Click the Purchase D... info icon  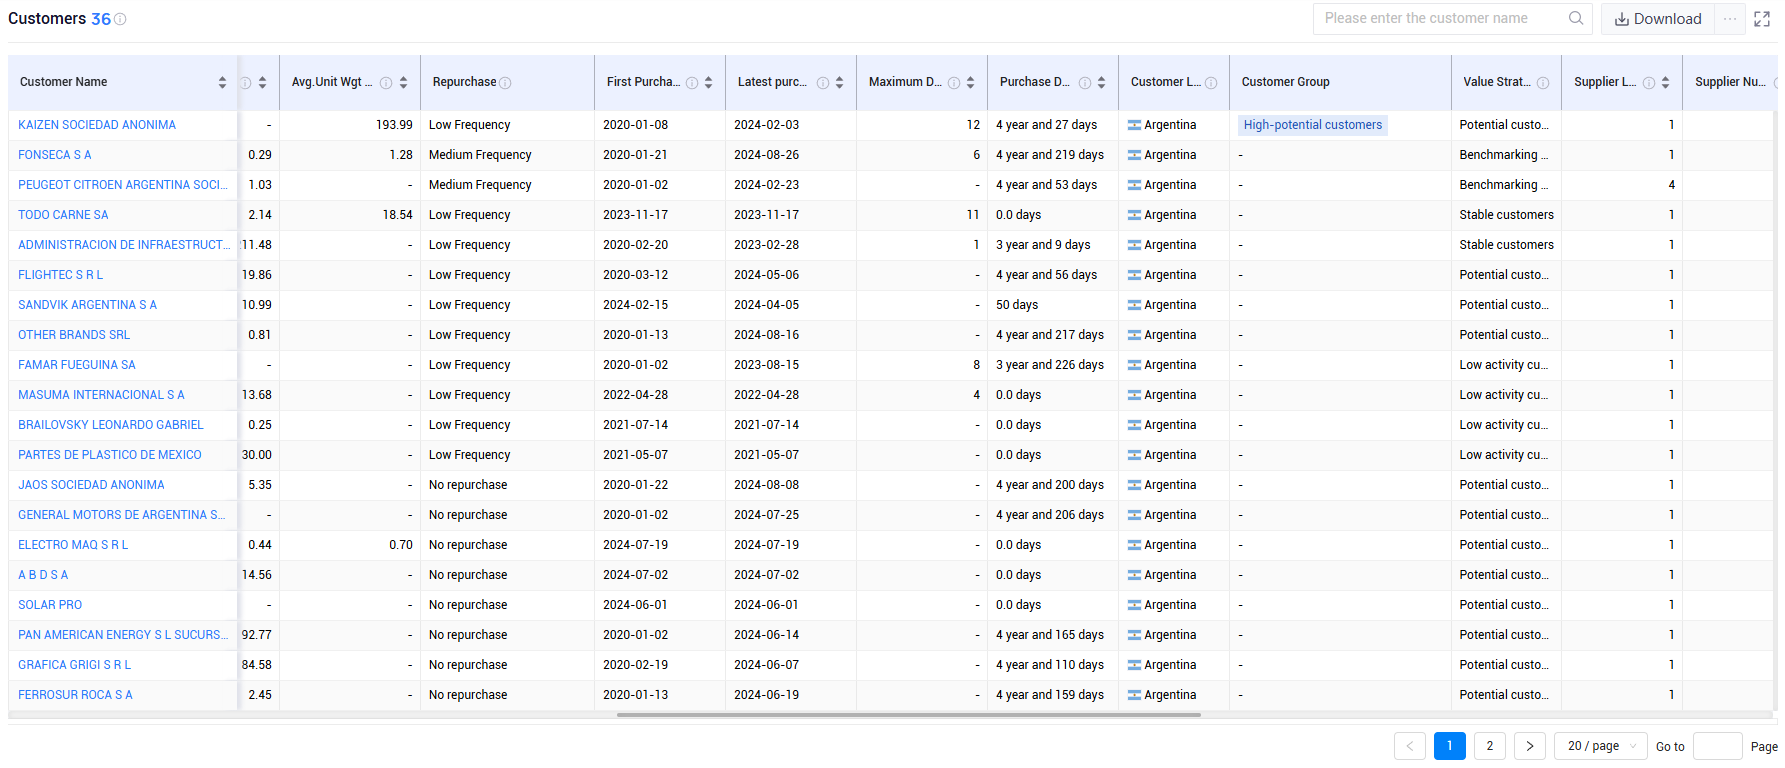pyautogui.click(x=1085, y=83)
